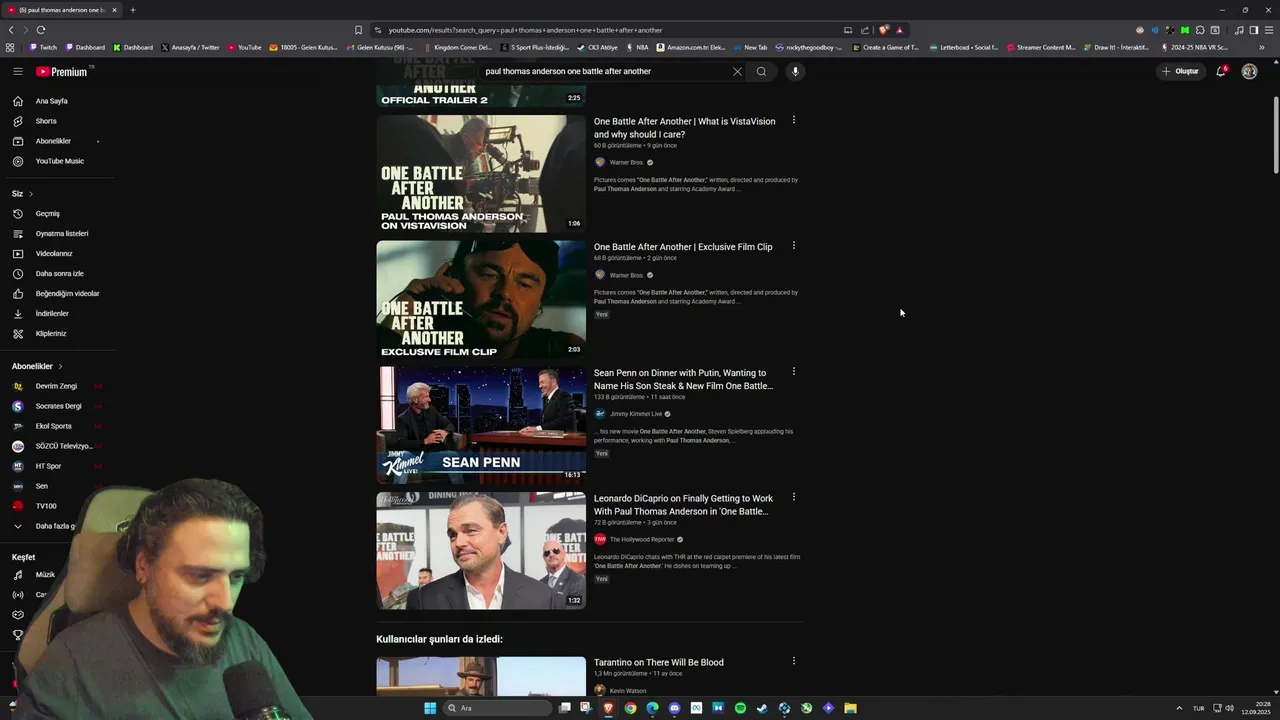This screenshot has width=1280, height=720.
Task: Open the Letterboxd bookmark
Action: [x=964, y=47]
